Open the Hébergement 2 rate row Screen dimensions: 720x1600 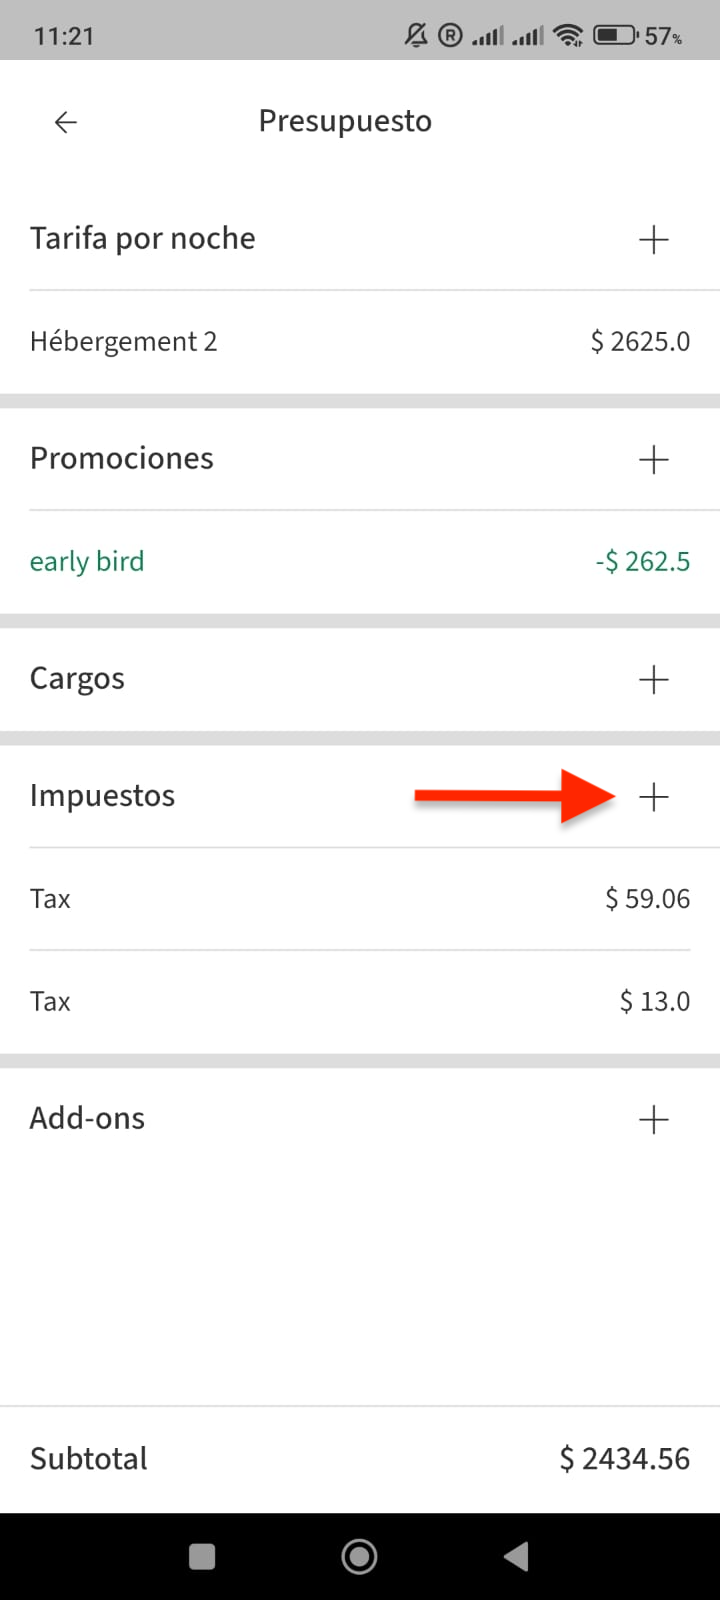pyautogui.click(x=360, y=342)
